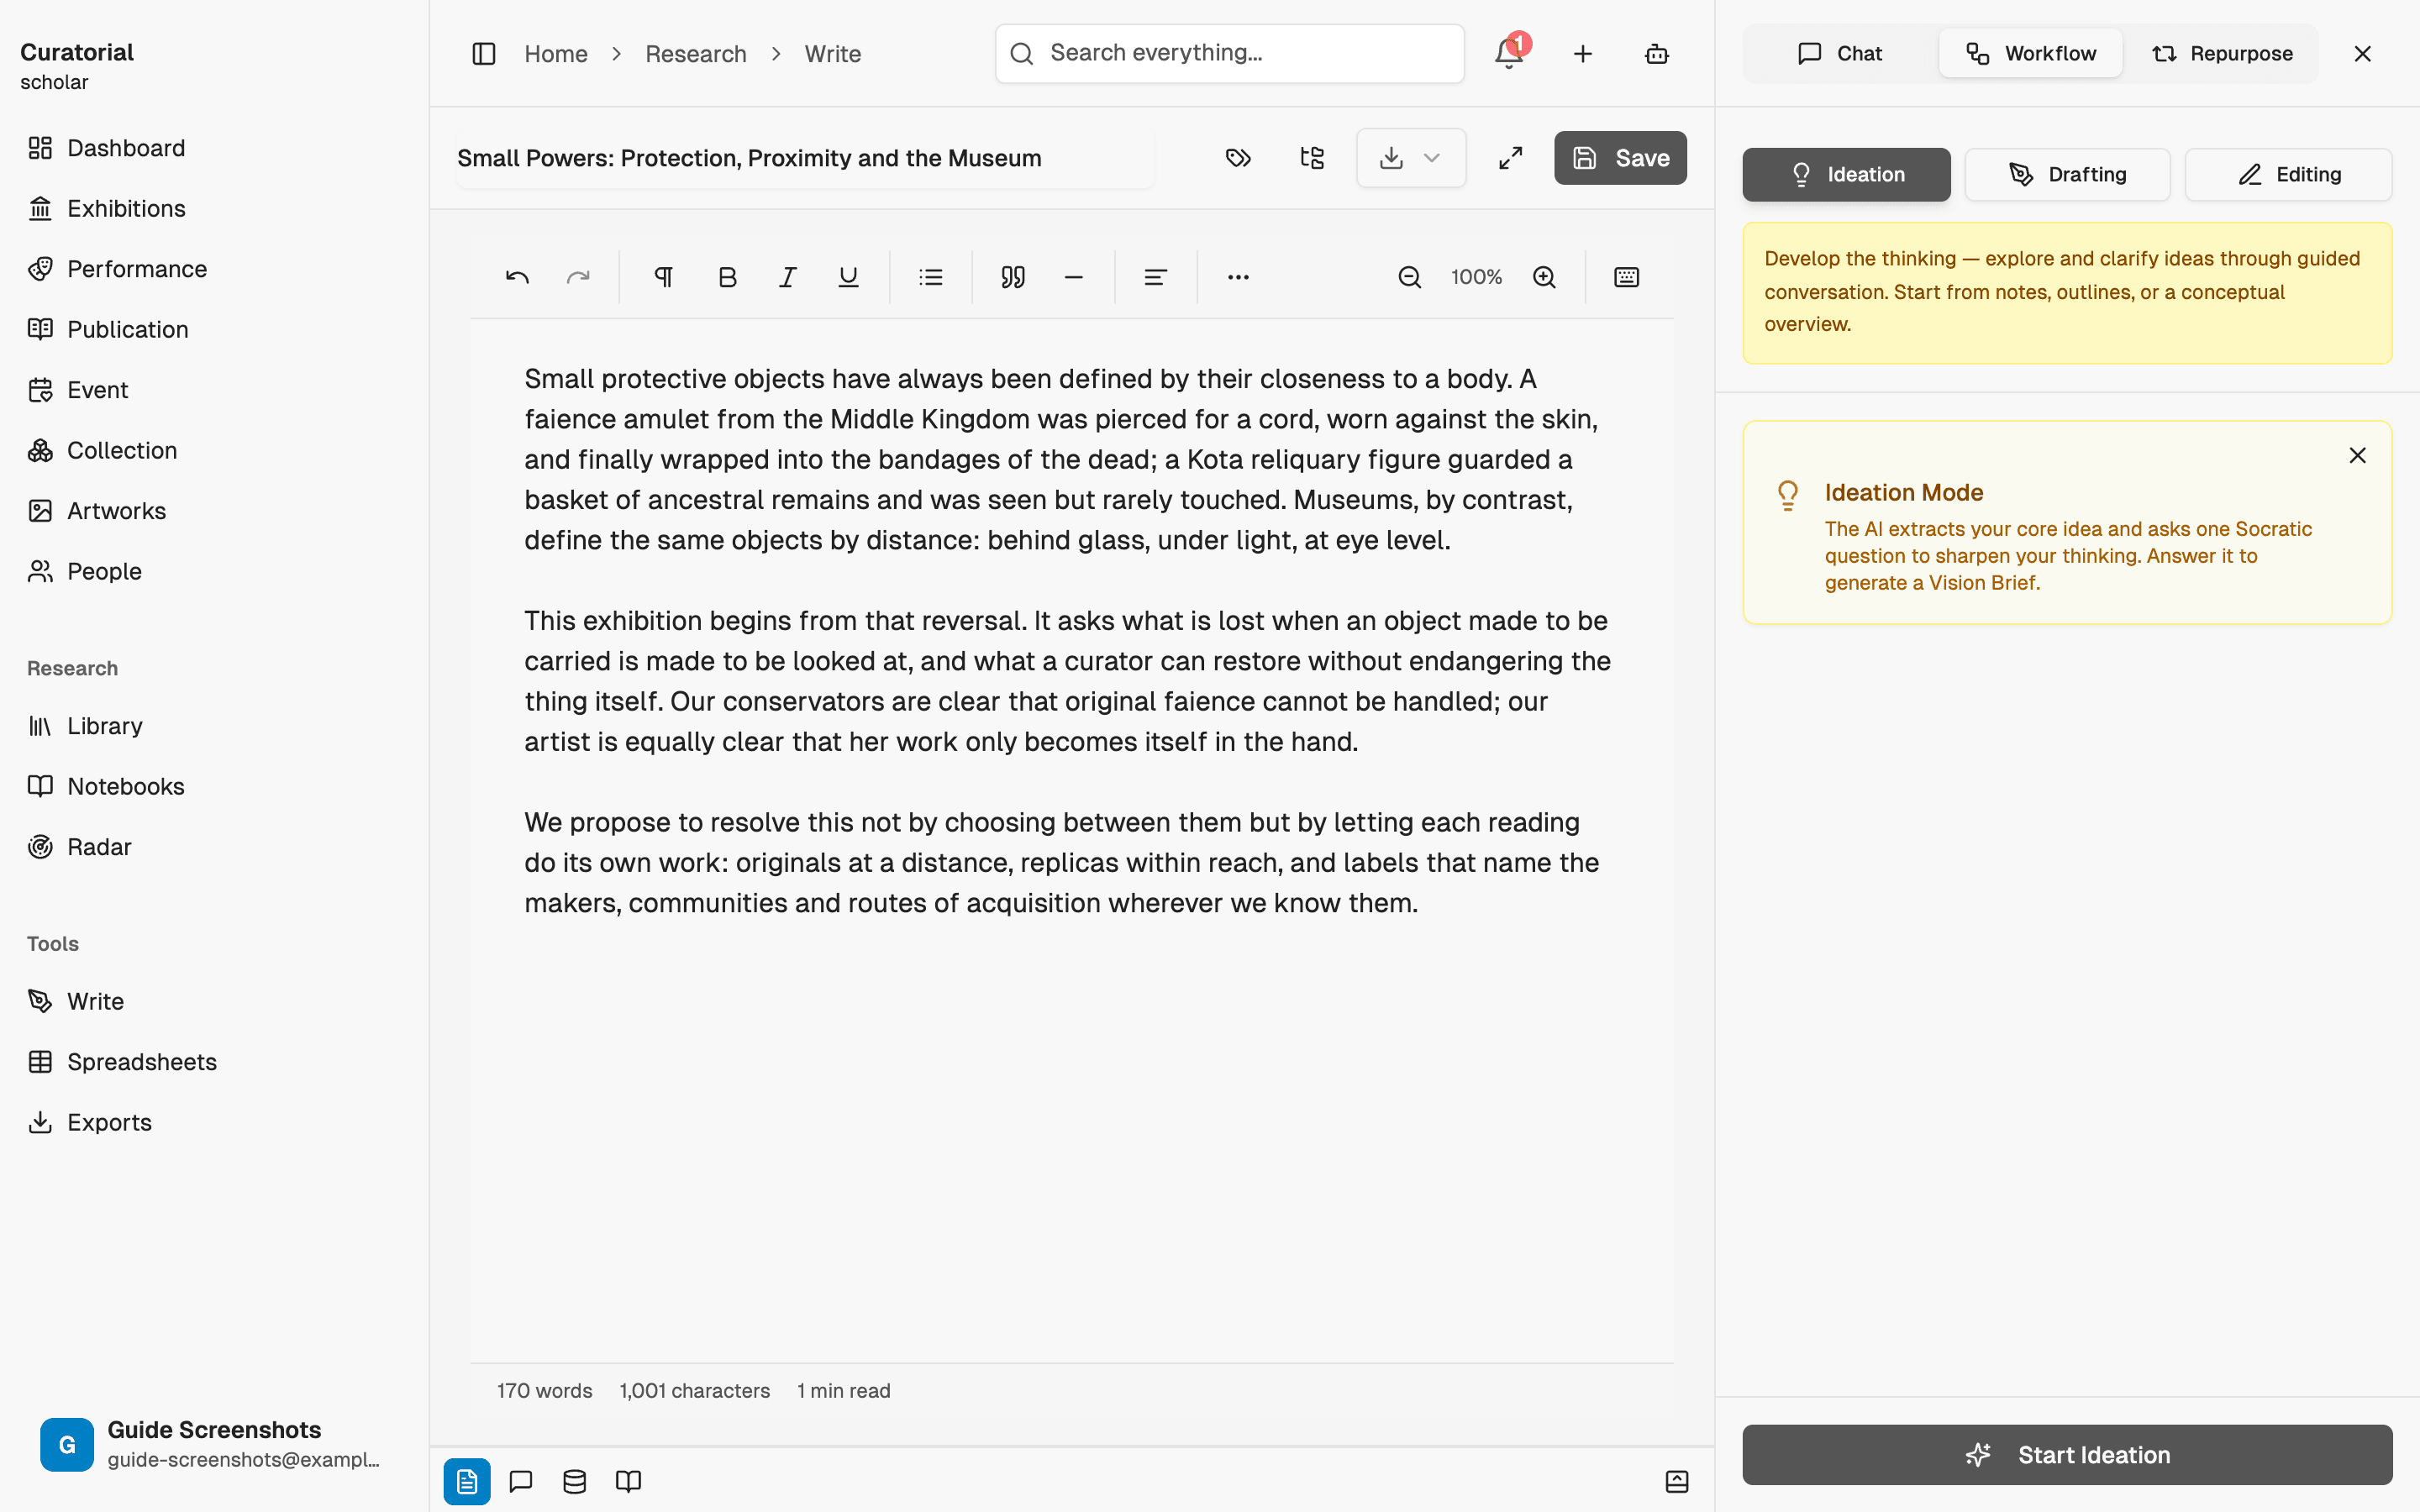
Task: Zoom out the document view
Action: [1410, 277]
